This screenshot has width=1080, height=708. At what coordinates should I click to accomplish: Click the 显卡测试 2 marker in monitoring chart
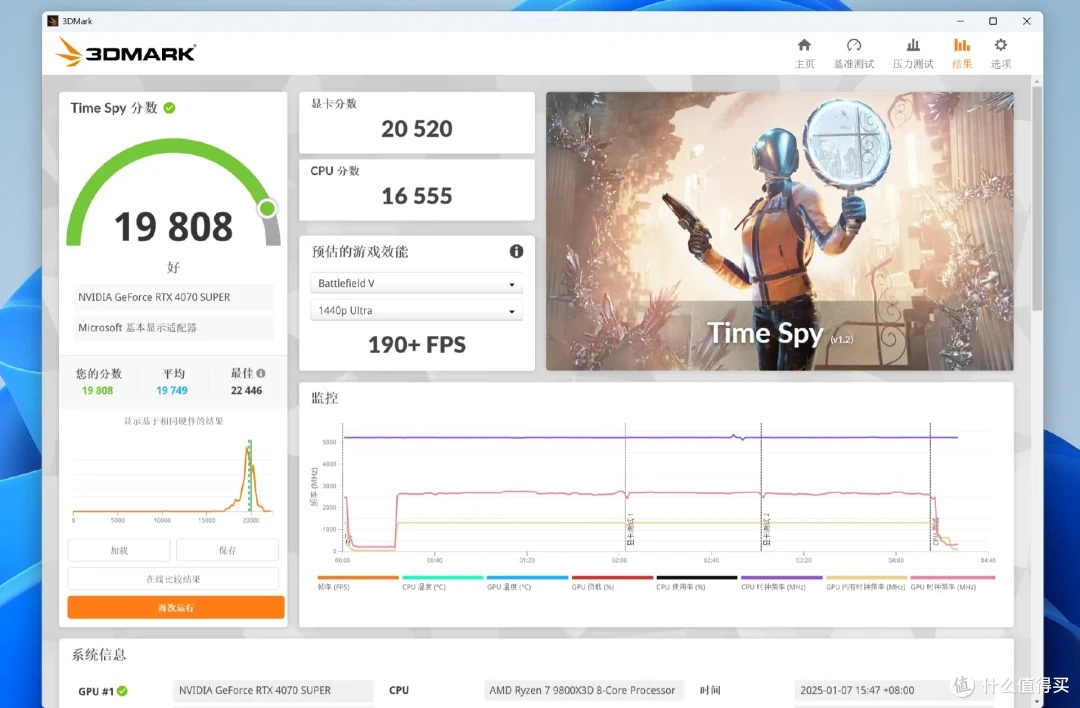pos(766,530)
